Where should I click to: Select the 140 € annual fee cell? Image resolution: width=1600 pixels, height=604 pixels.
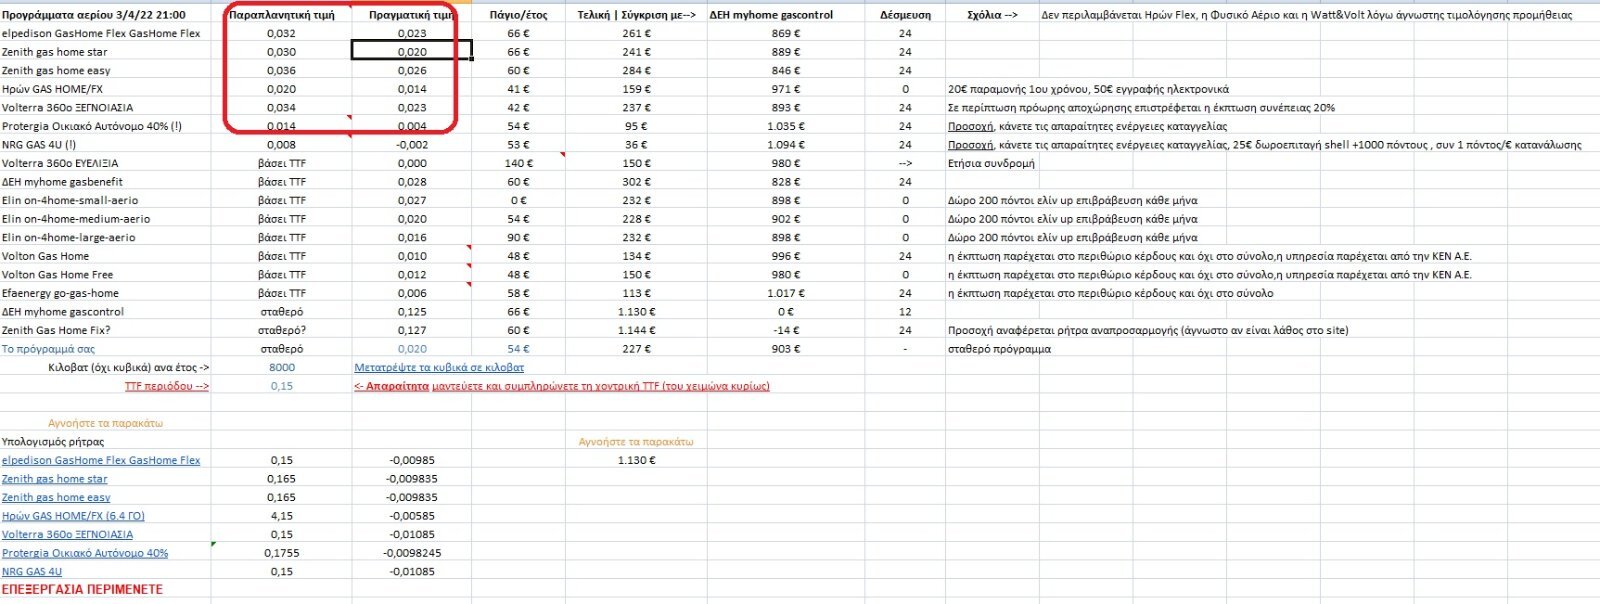[x=519, y=163]
